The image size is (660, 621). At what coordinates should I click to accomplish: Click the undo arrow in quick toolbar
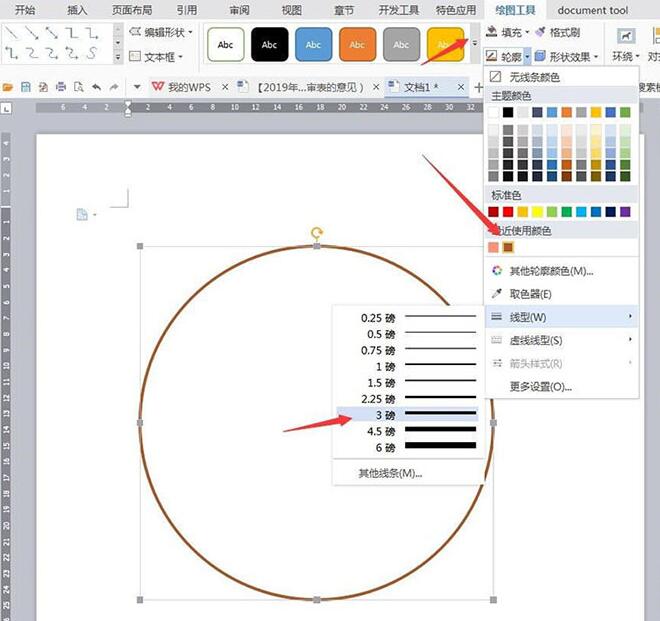(x=96, y=87)
